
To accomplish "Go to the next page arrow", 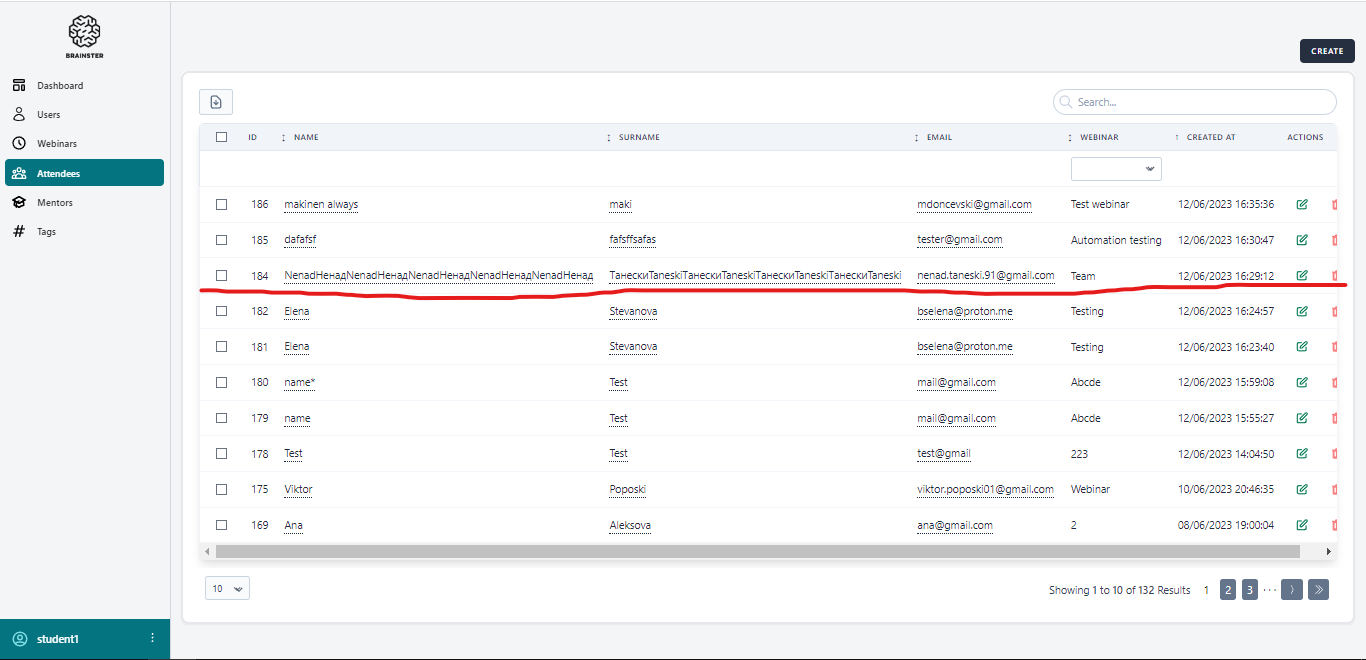I will pos(1291,590).
